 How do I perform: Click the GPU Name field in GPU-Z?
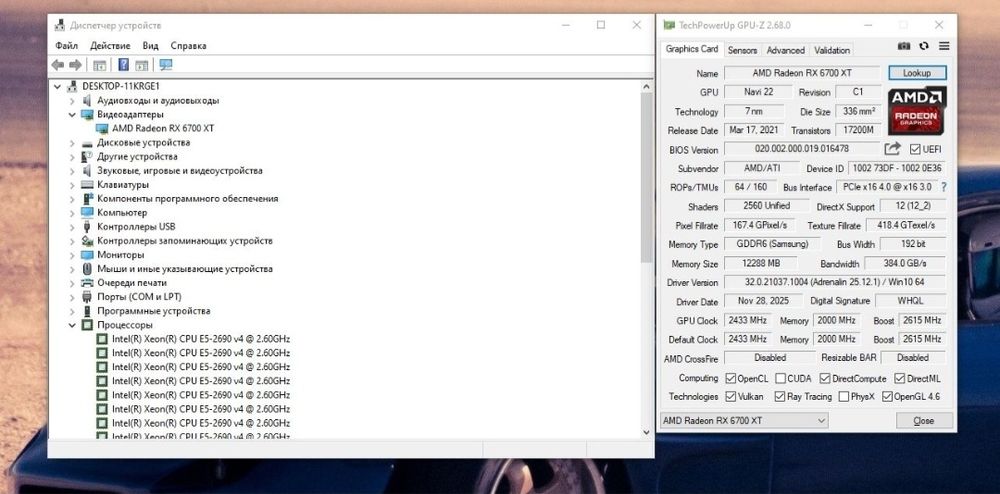coord(802,73)
